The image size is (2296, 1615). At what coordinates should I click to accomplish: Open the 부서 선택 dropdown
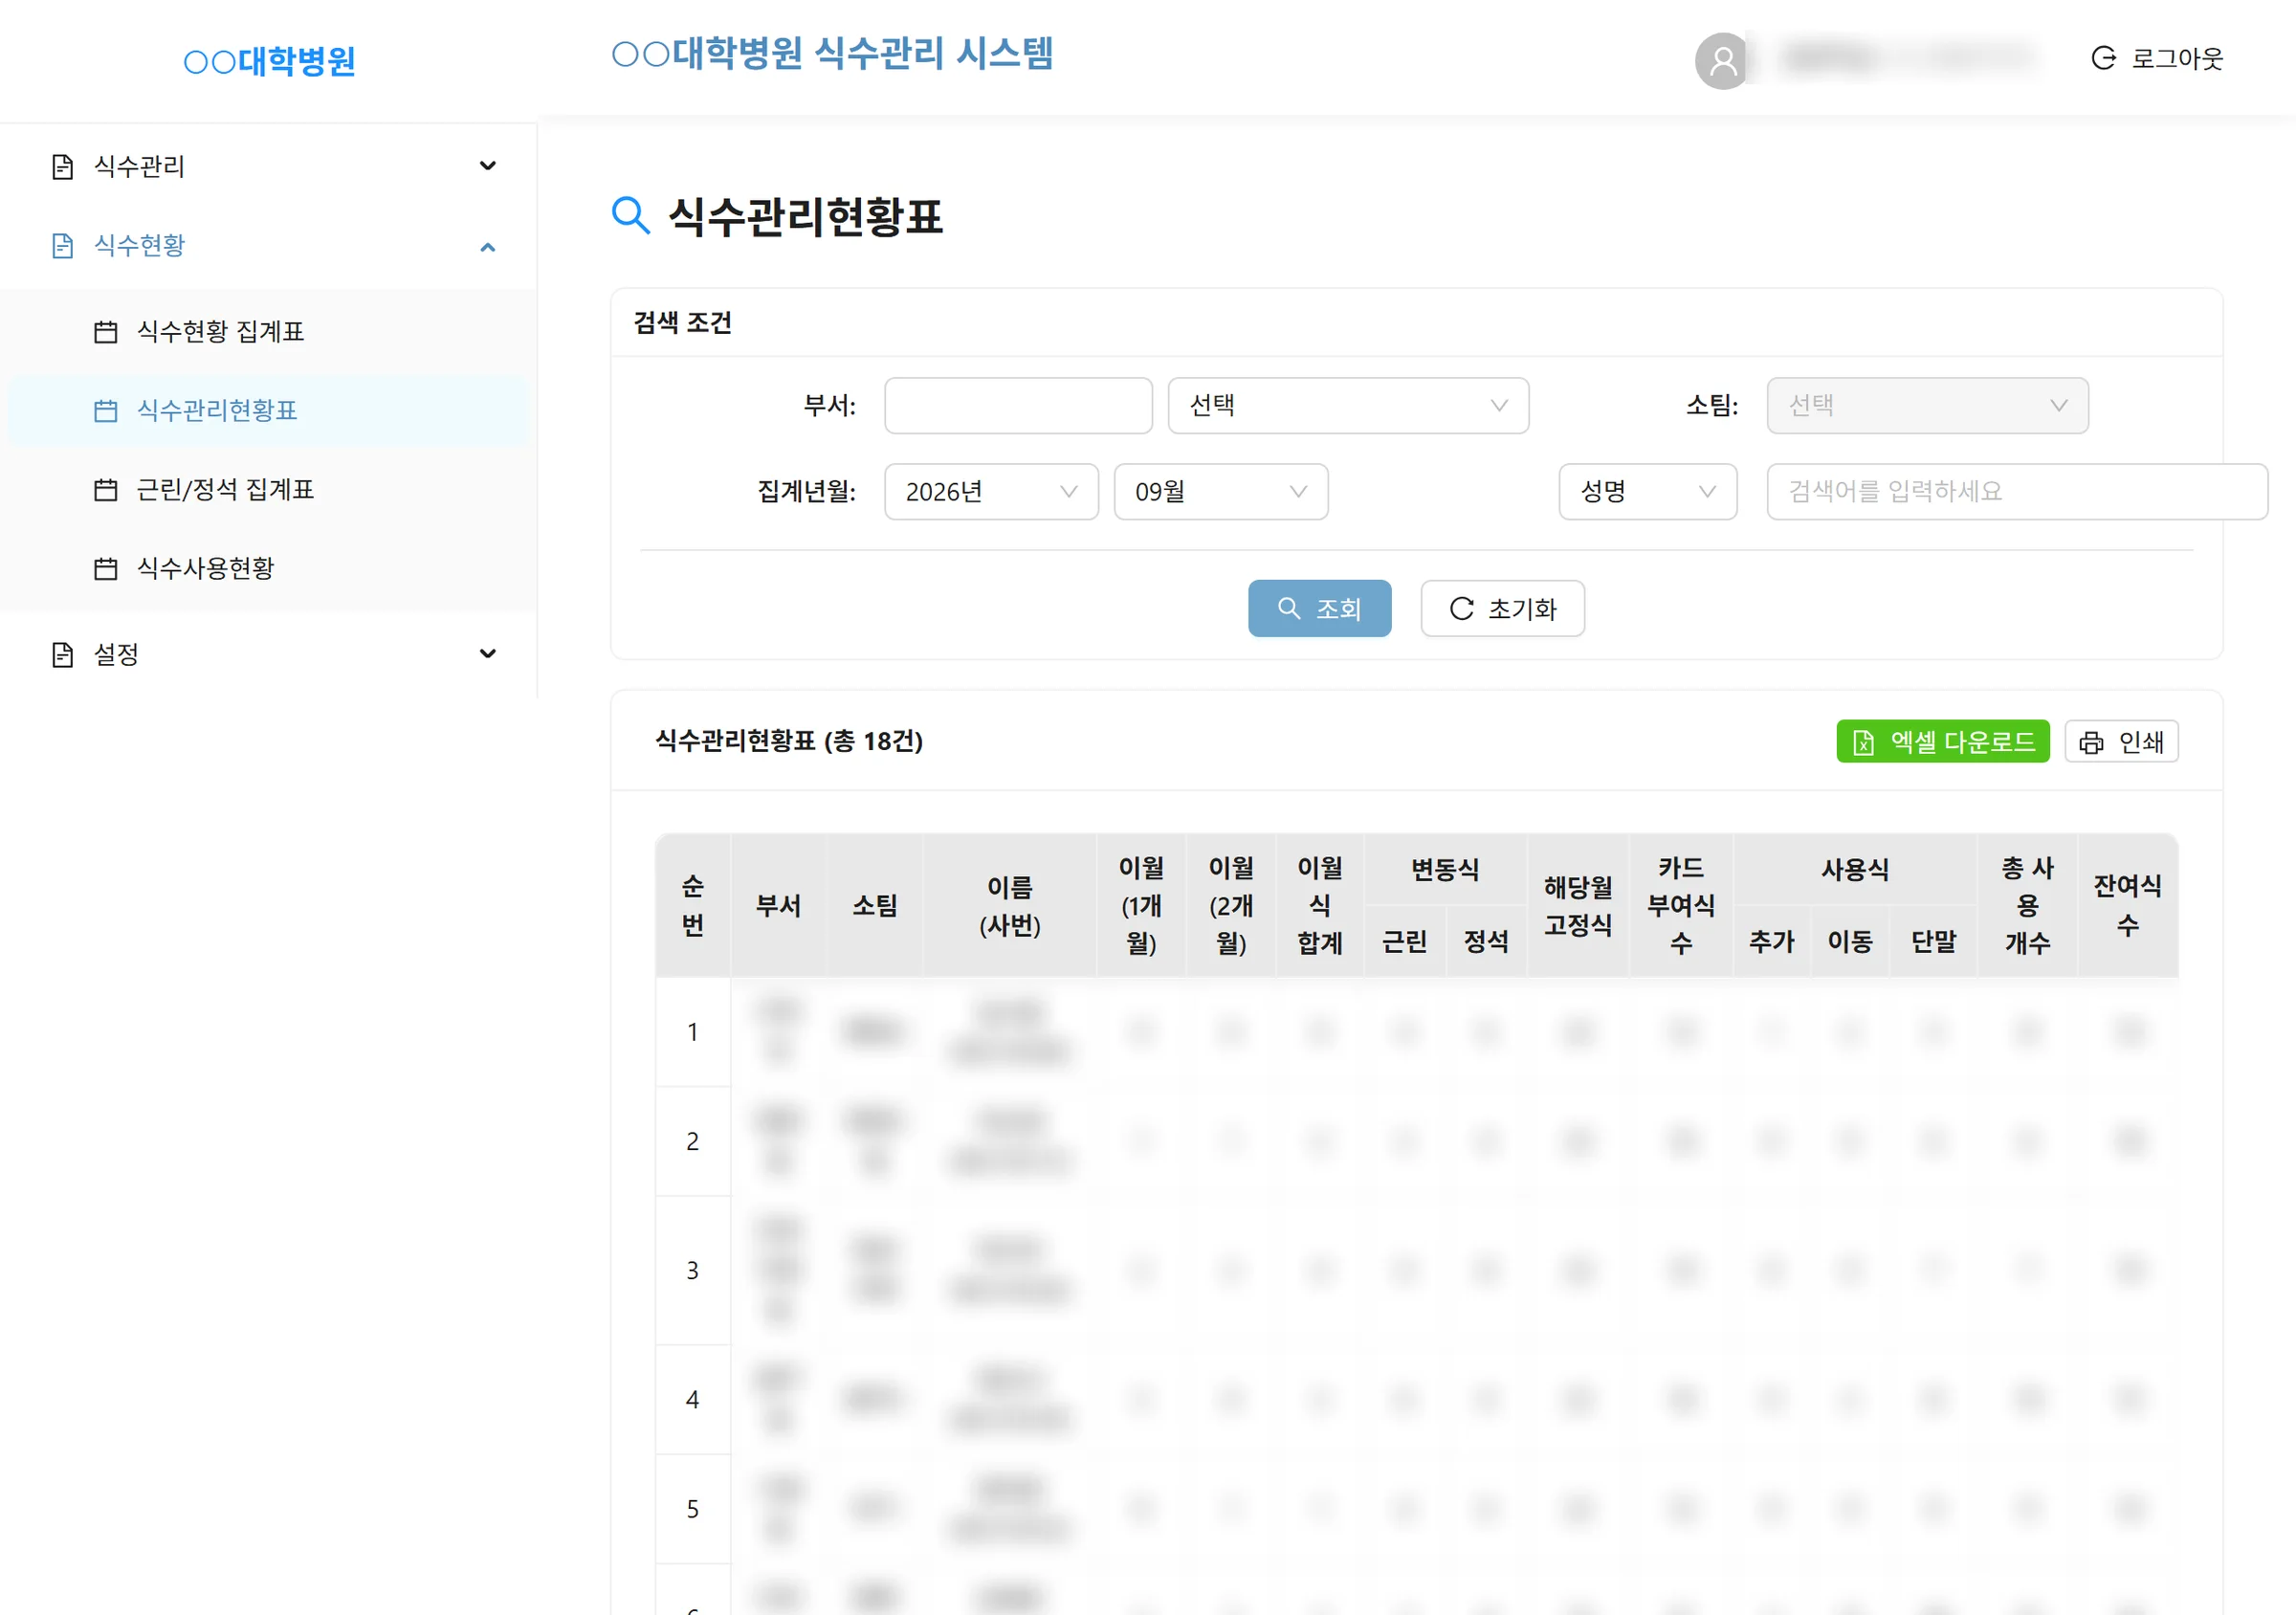1348,405
